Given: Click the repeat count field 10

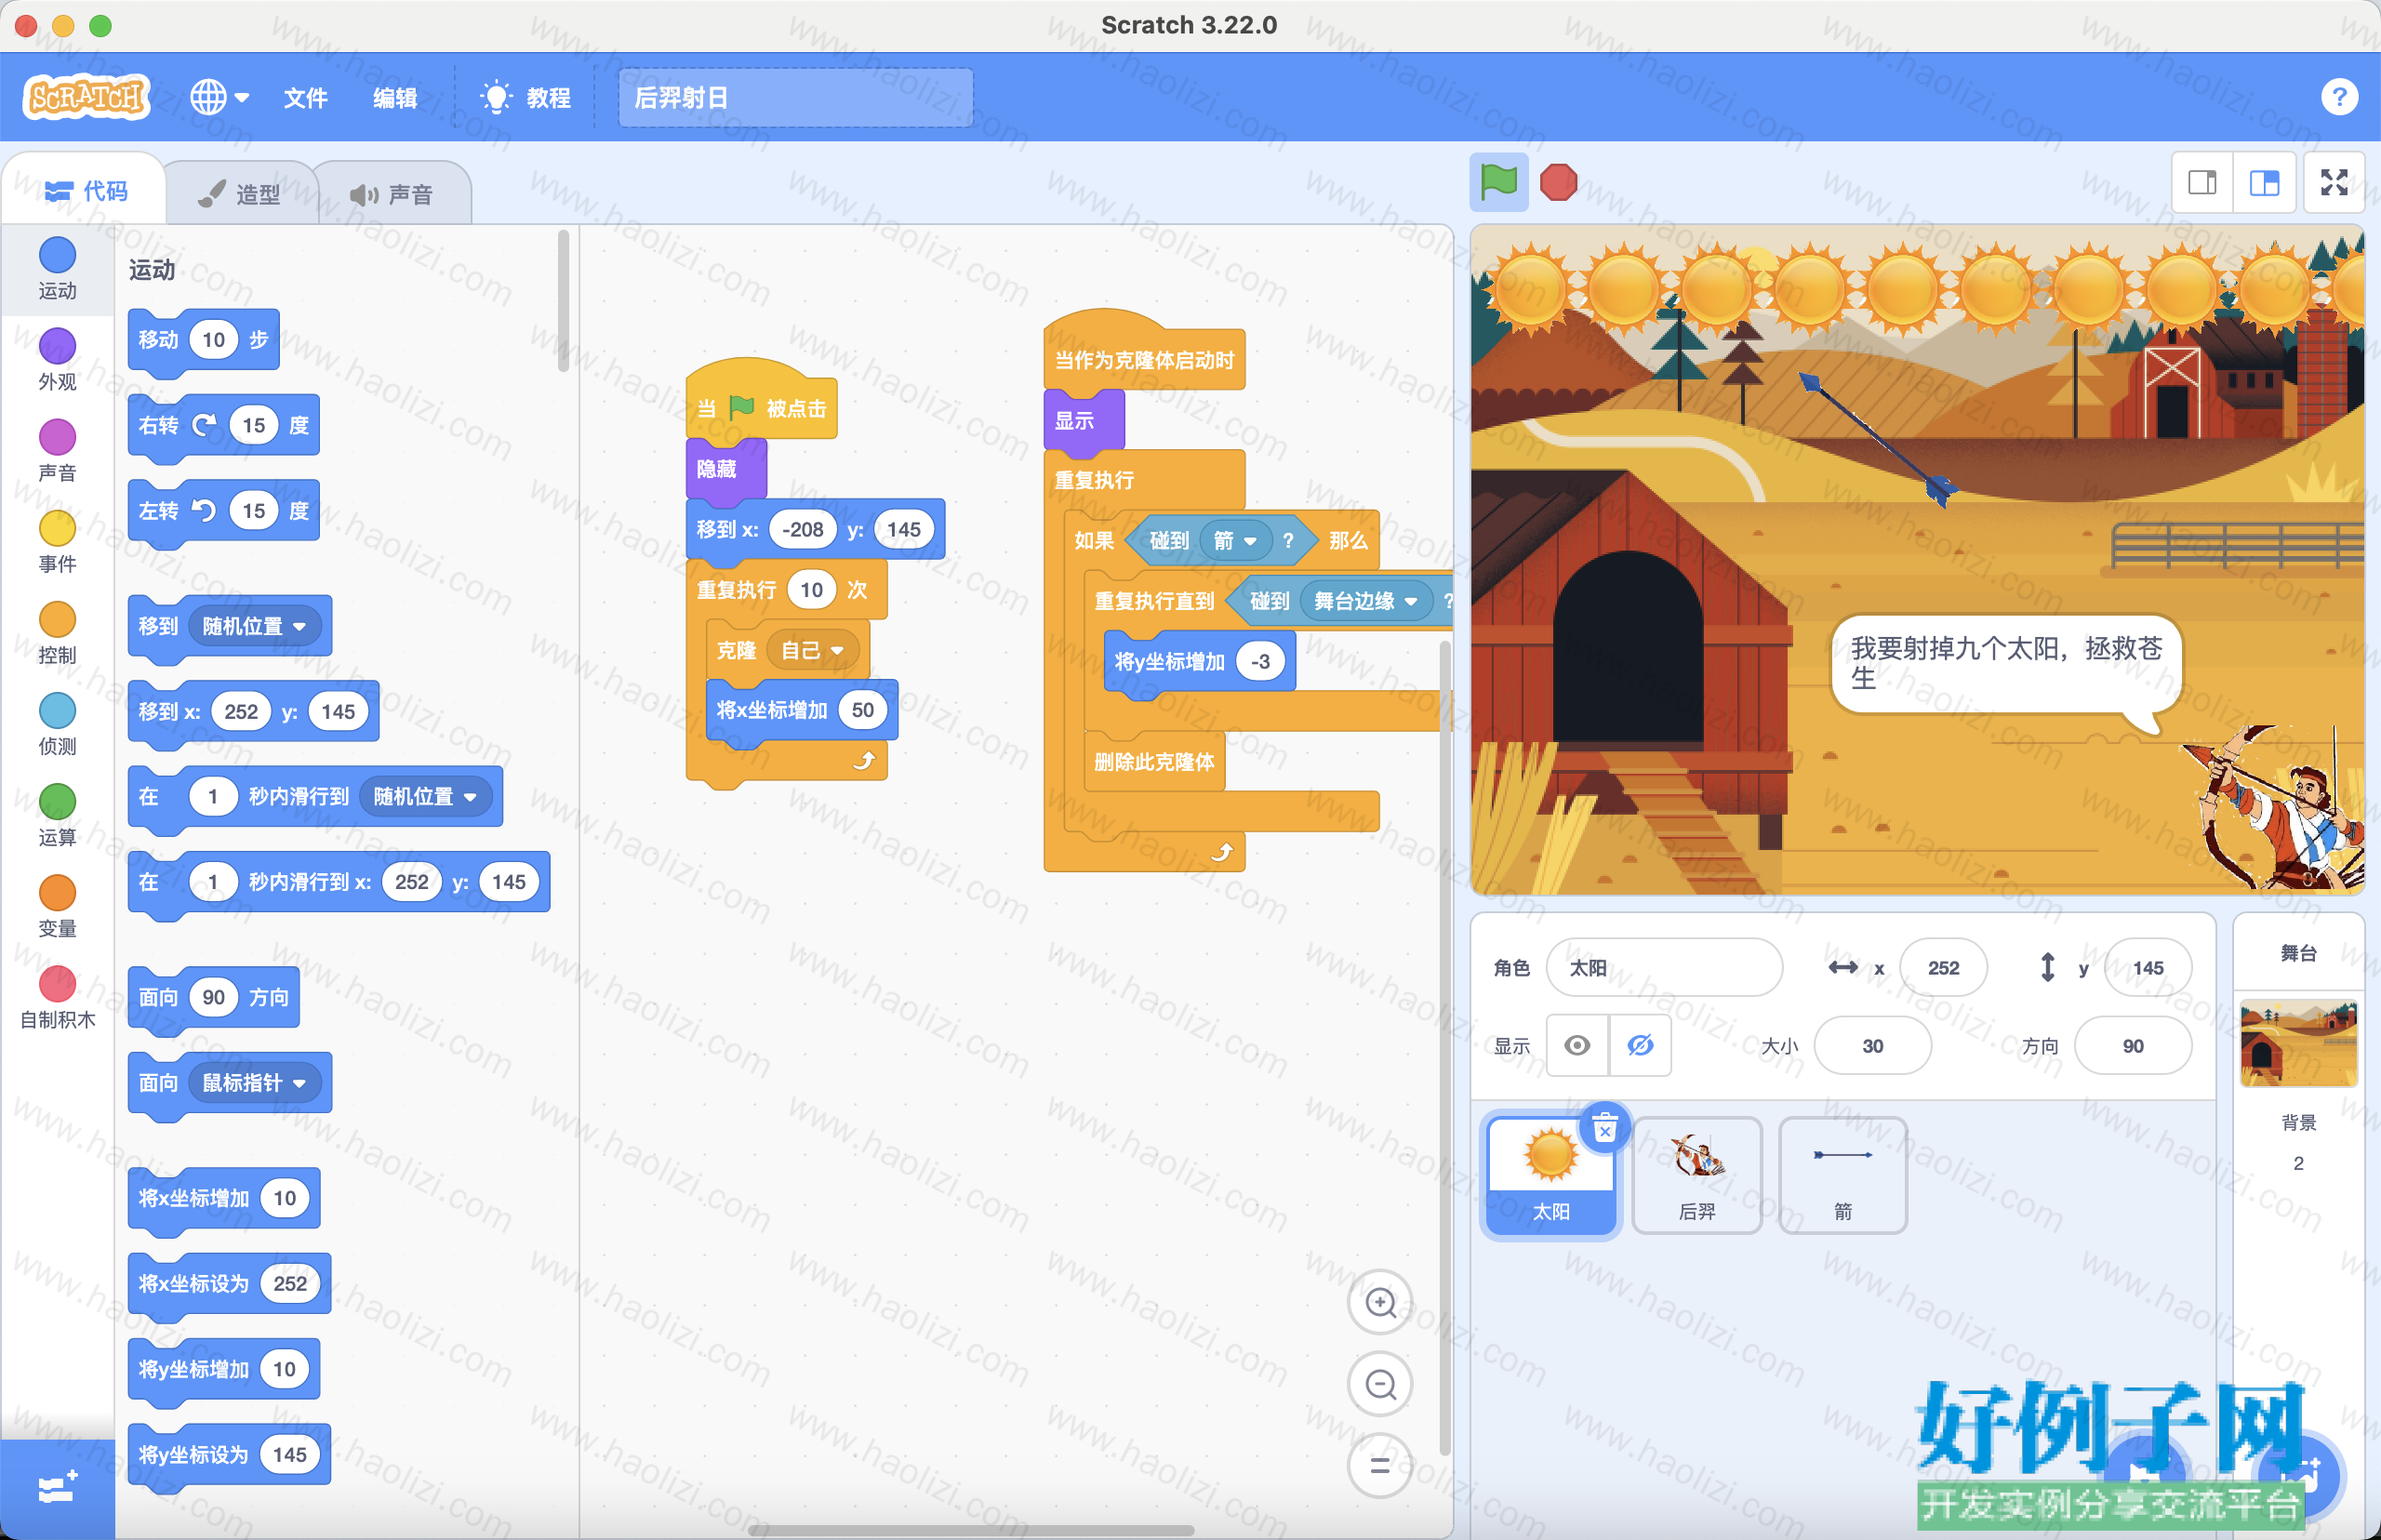Looking at the screenshot, I should (811, 589).
